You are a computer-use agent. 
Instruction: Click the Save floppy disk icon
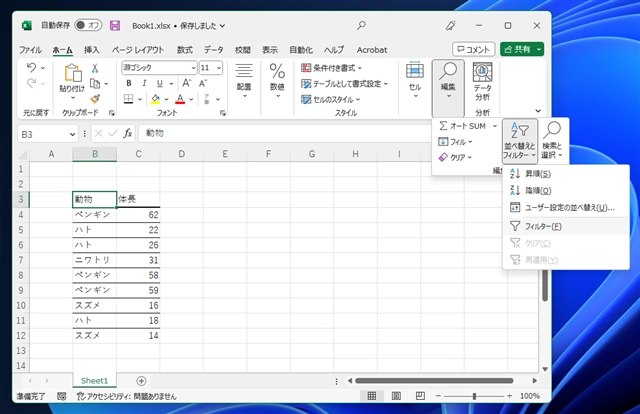click(115, 24)
